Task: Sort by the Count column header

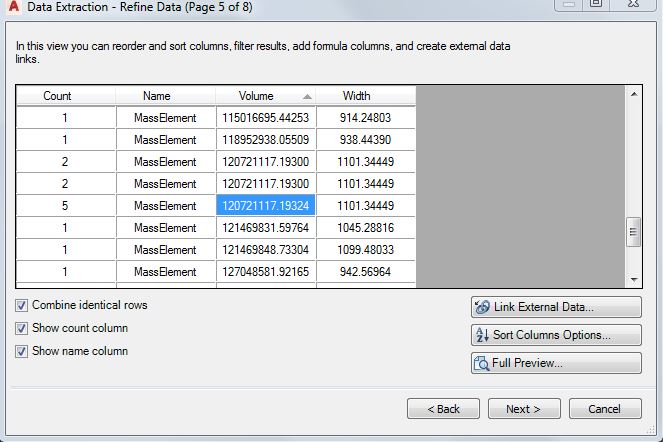Action: click(x=66, y=96)
